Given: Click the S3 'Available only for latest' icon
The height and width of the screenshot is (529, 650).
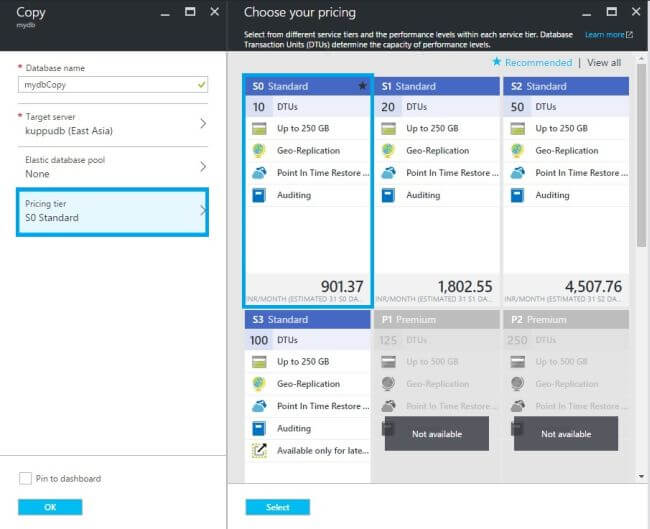Looking at the screenshot, I should click(x=258, y=451).
